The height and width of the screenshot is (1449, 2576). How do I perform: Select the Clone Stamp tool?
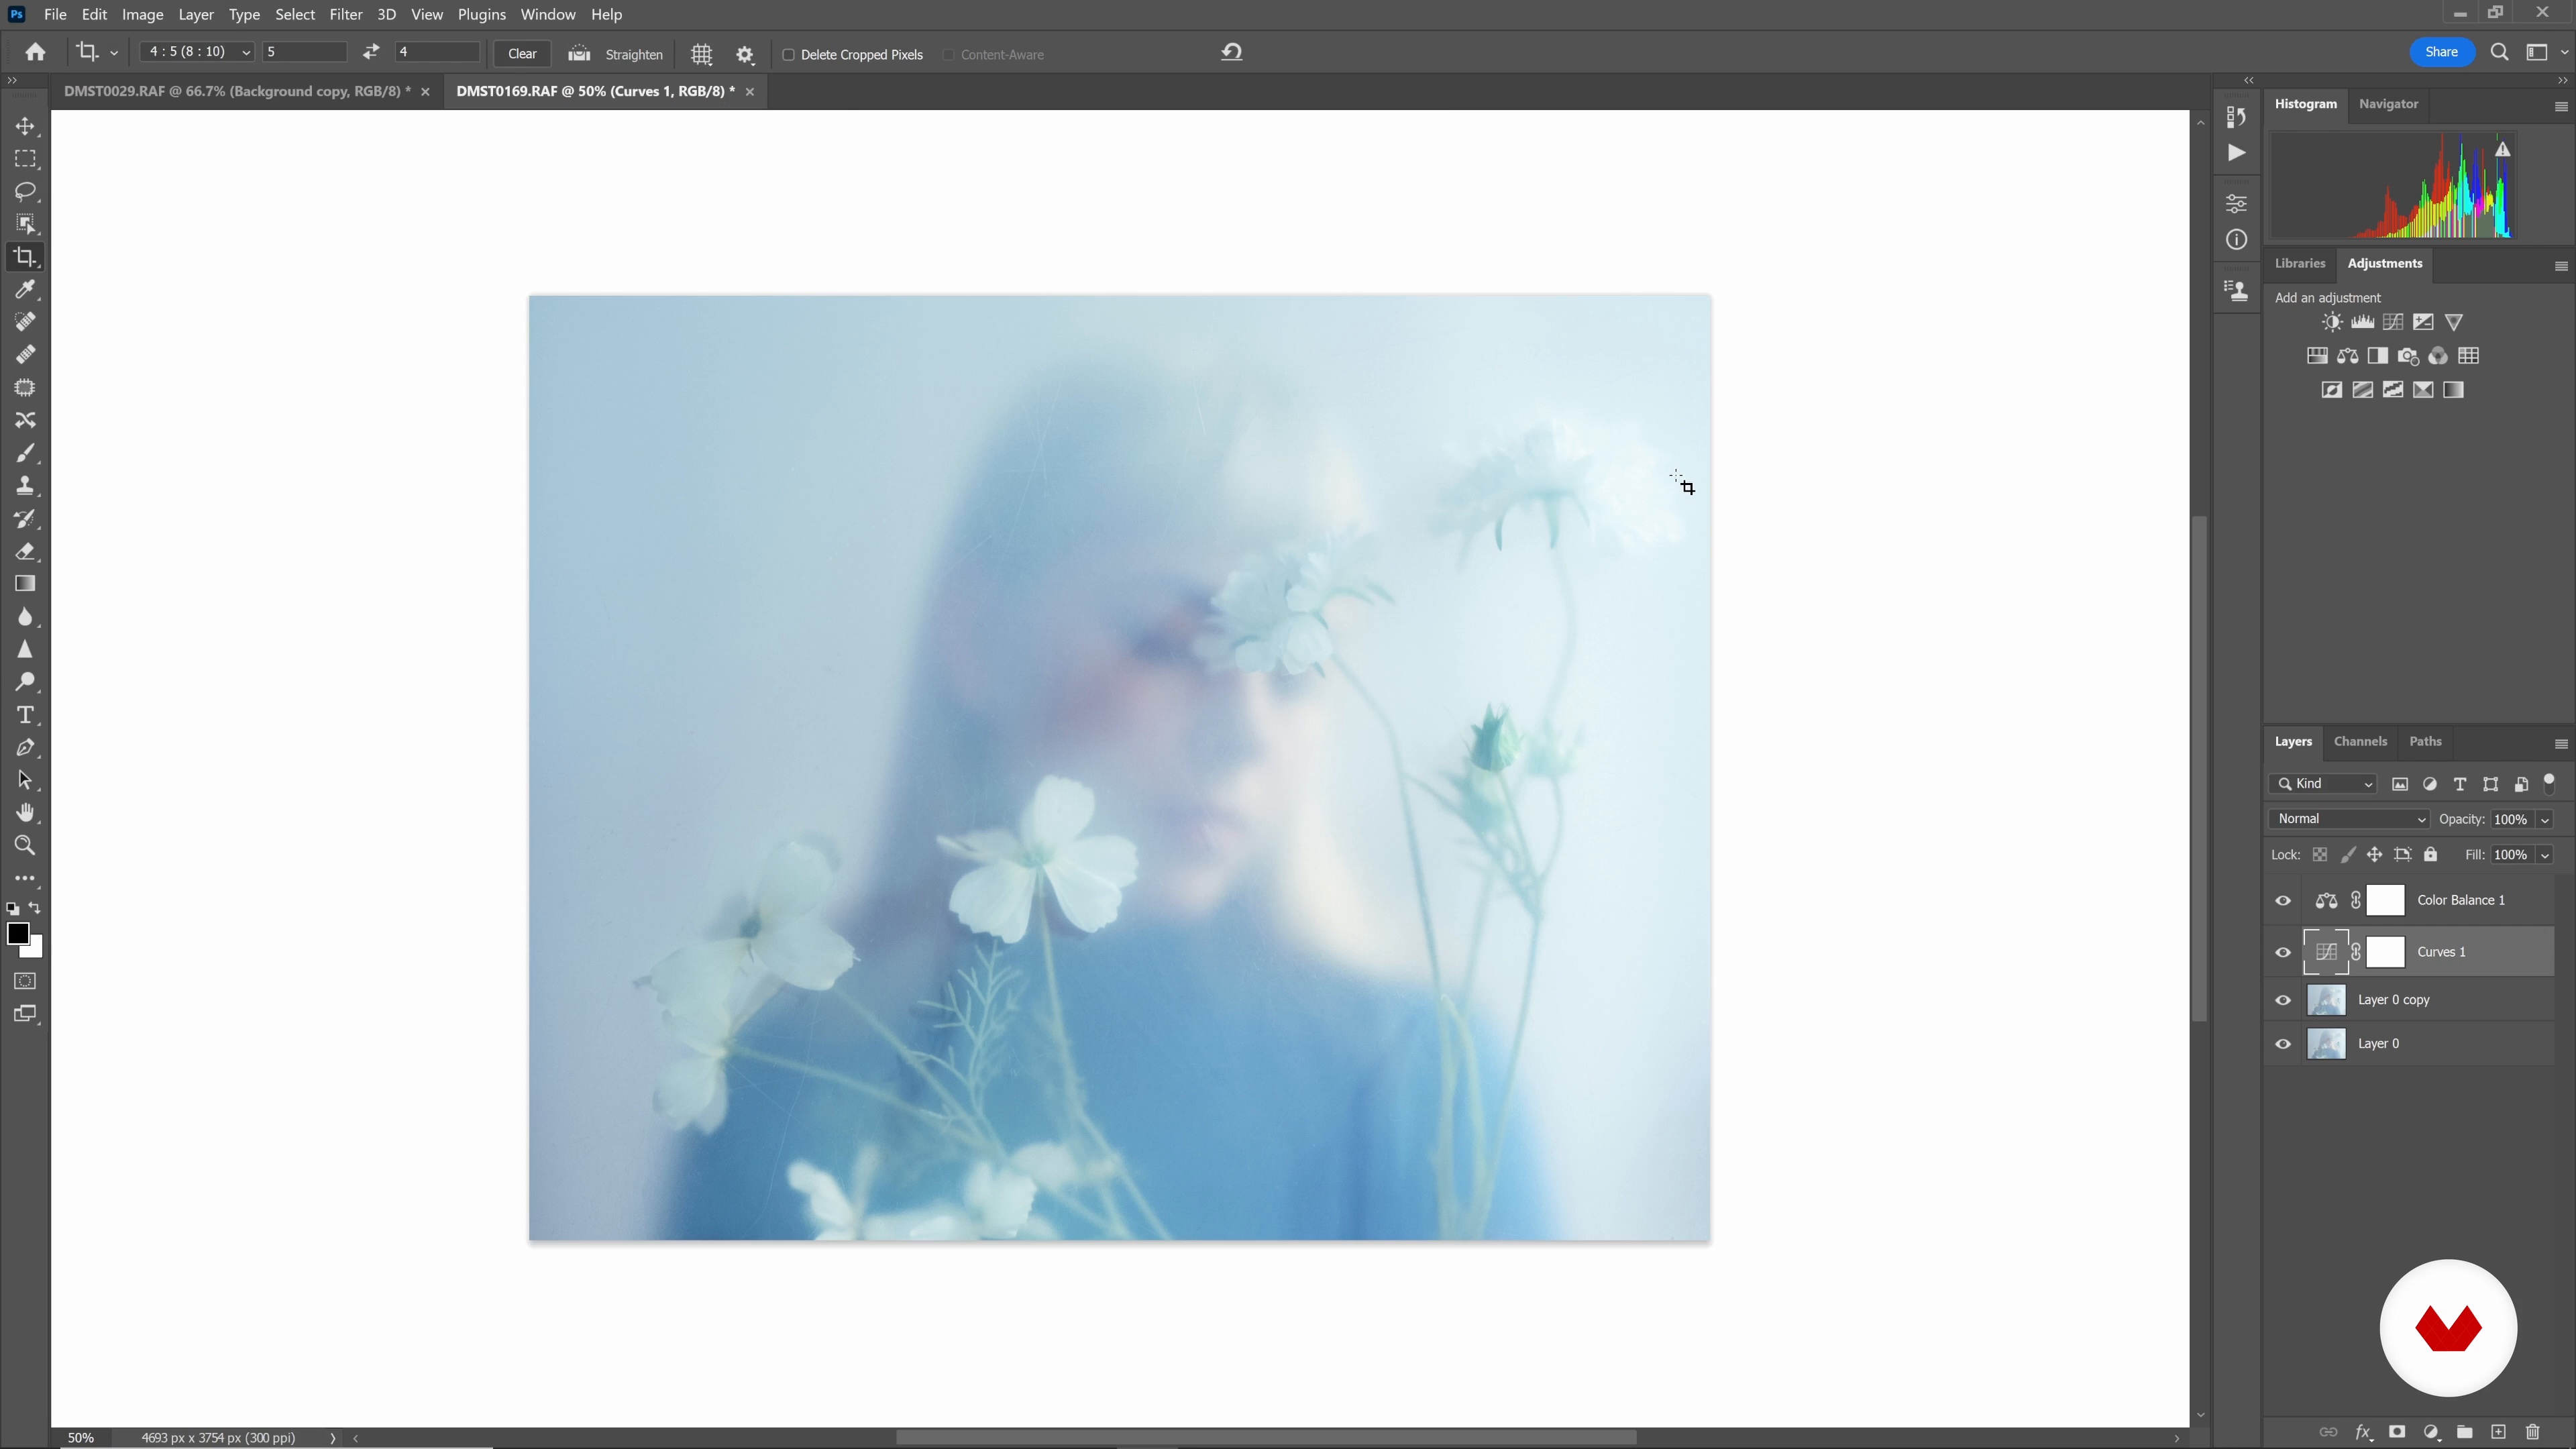point(25,485)
